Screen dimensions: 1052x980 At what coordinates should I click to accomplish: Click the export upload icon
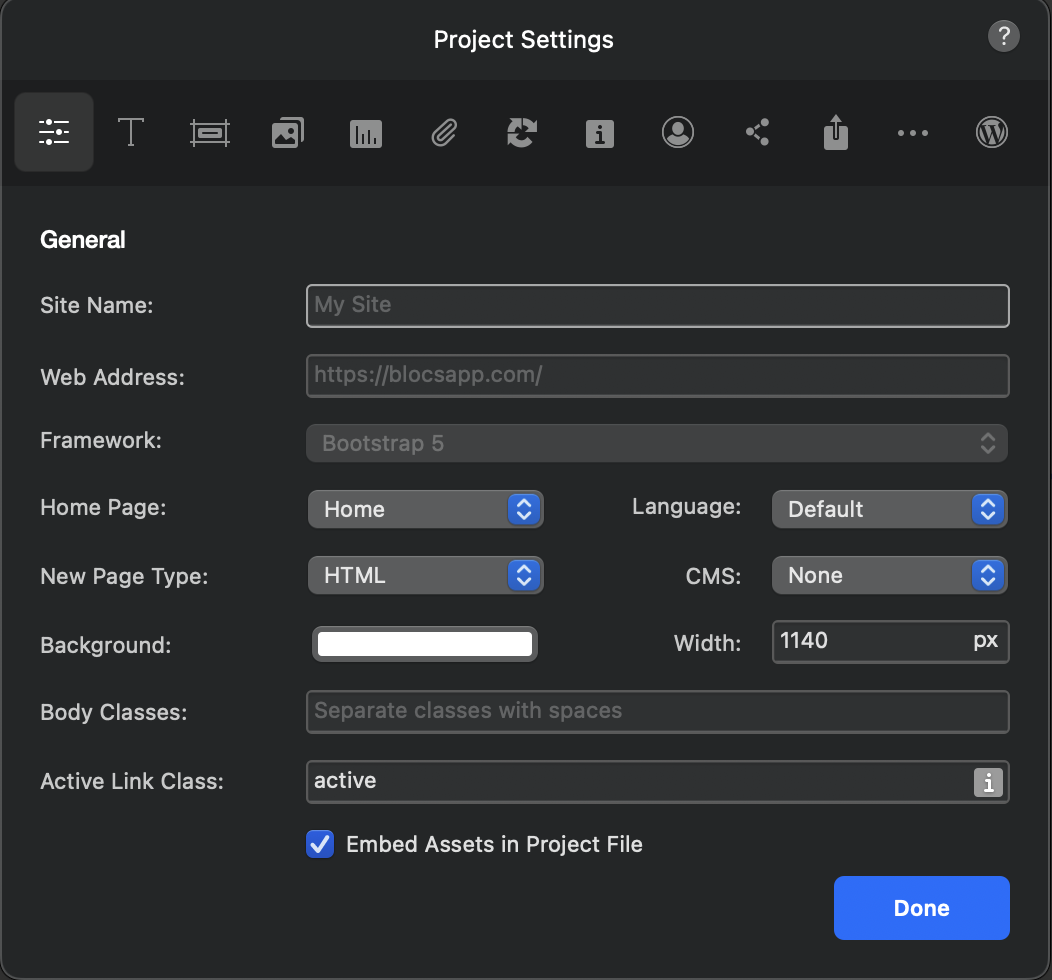pyautogui.click(x=835, y=132)
